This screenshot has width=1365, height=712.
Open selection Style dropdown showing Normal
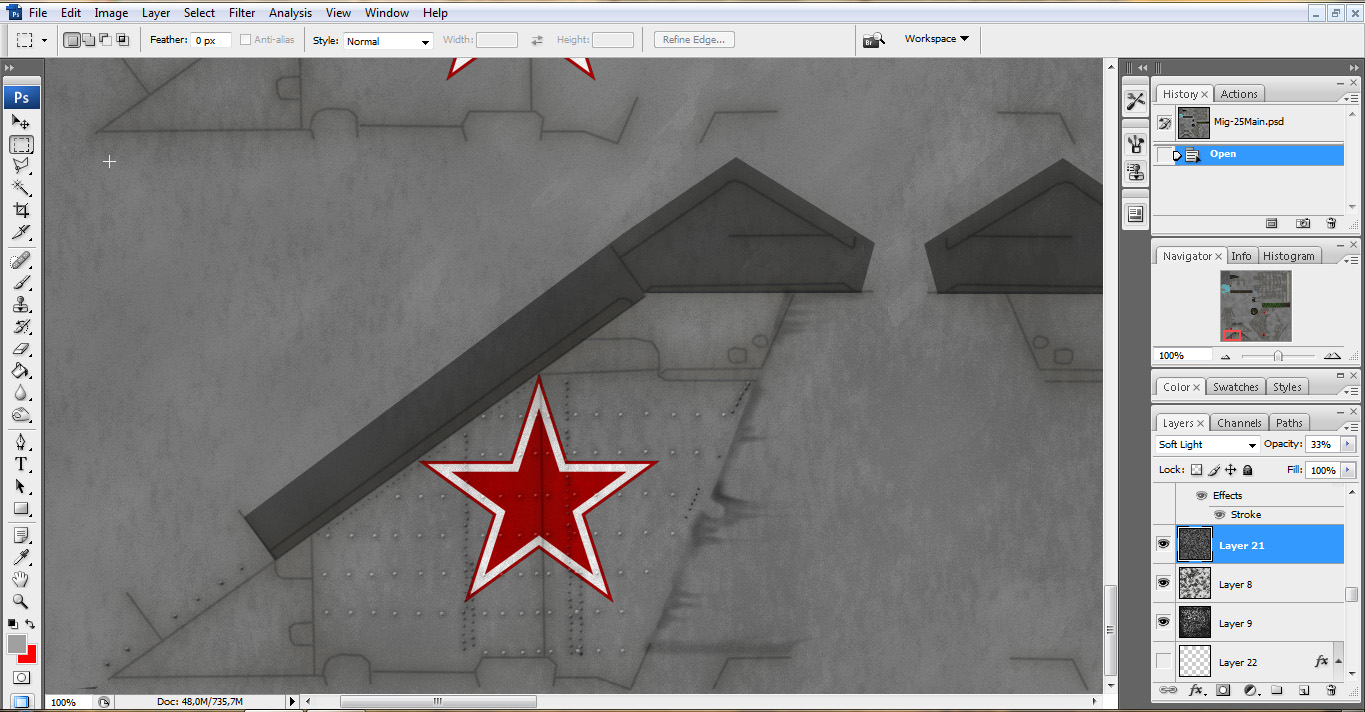click(x=387, y=41)
